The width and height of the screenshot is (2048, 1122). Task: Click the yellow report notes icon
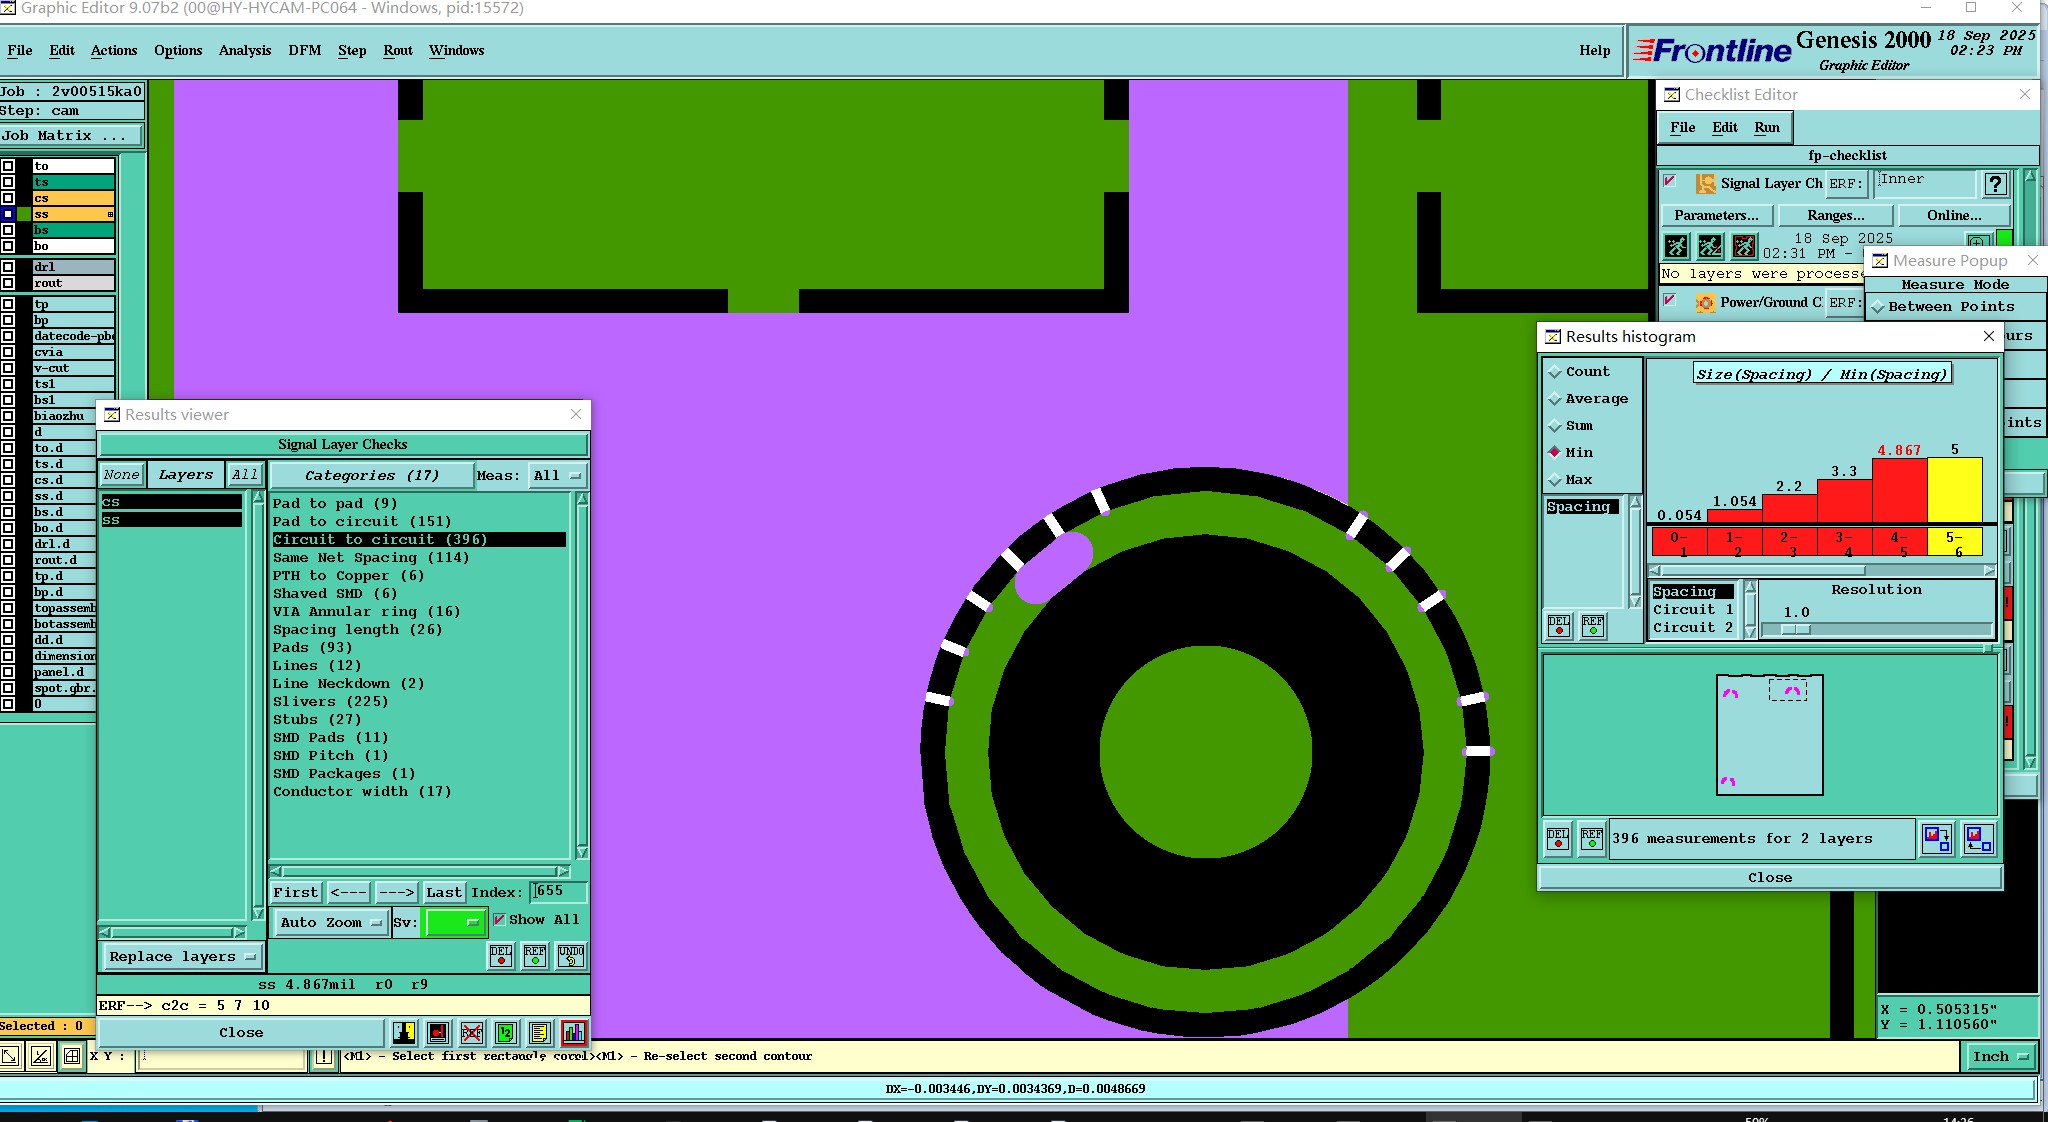point(540,1033)
